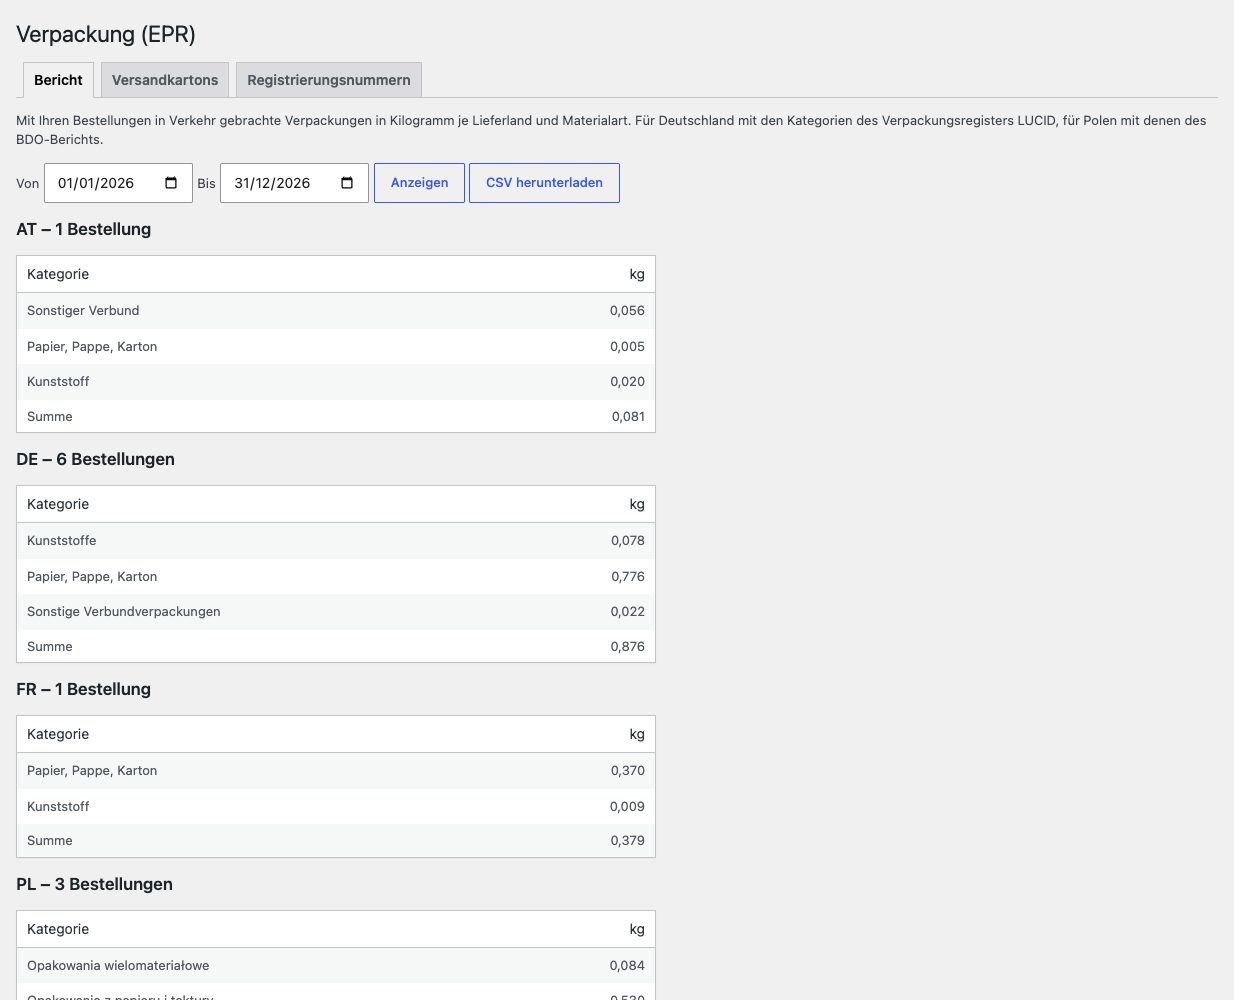Select the AT sum value 0,081
Screen dimensions: 1234x1000
[x=628, y=417]
